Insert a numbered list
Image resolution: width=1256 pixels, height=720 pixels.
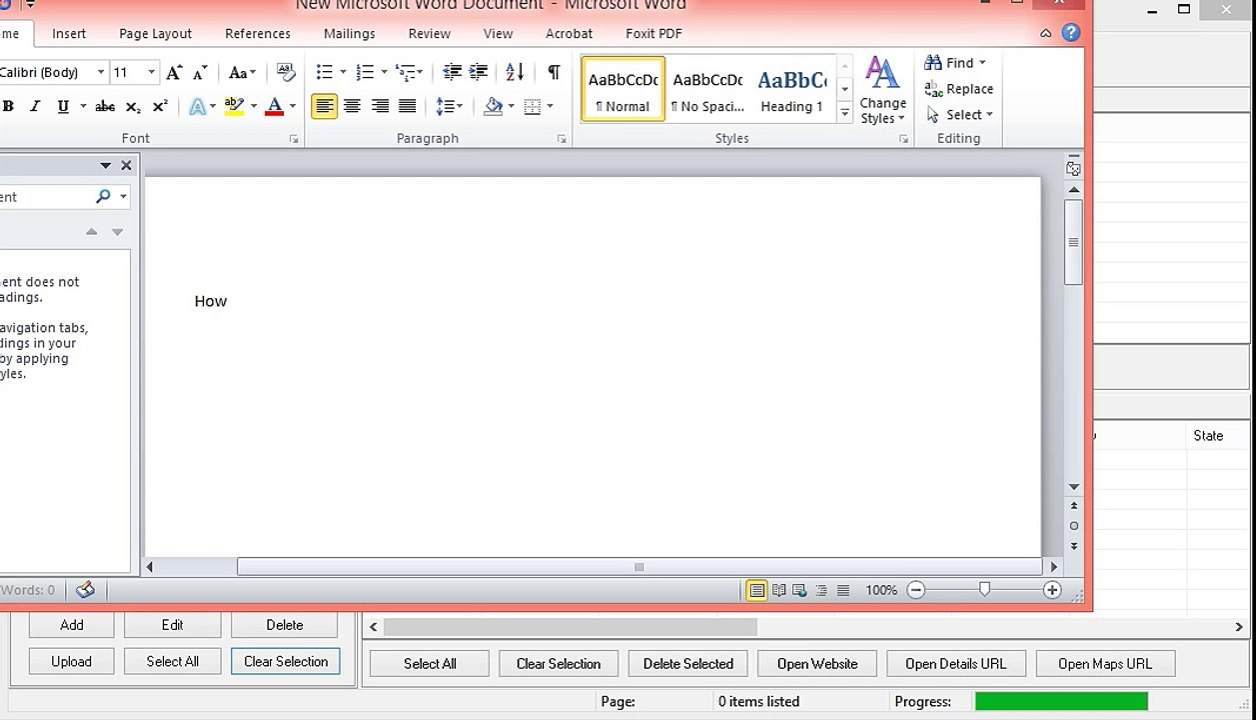[365, 72]
